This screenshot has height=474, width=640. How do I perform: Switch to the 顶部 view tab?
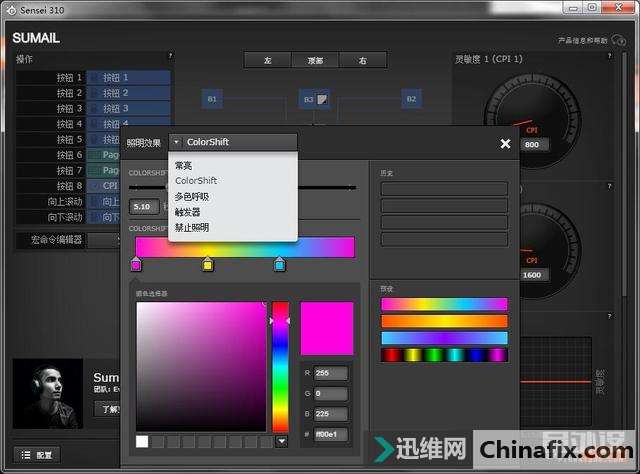[315, 60]
